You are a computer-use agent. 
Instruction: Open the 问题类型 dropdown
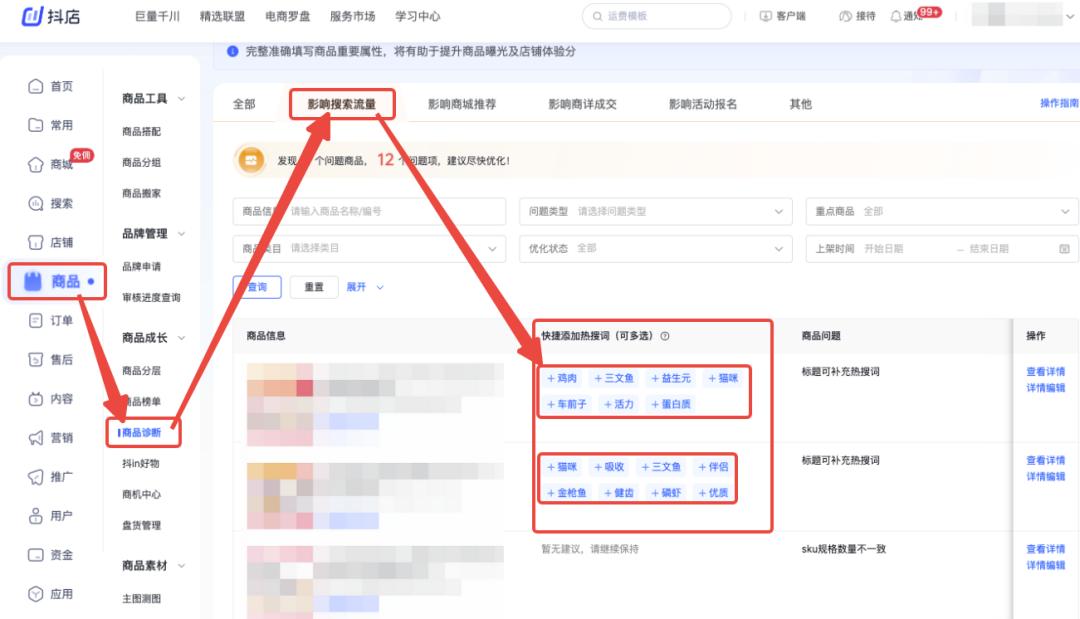click(x=655, y=211)
